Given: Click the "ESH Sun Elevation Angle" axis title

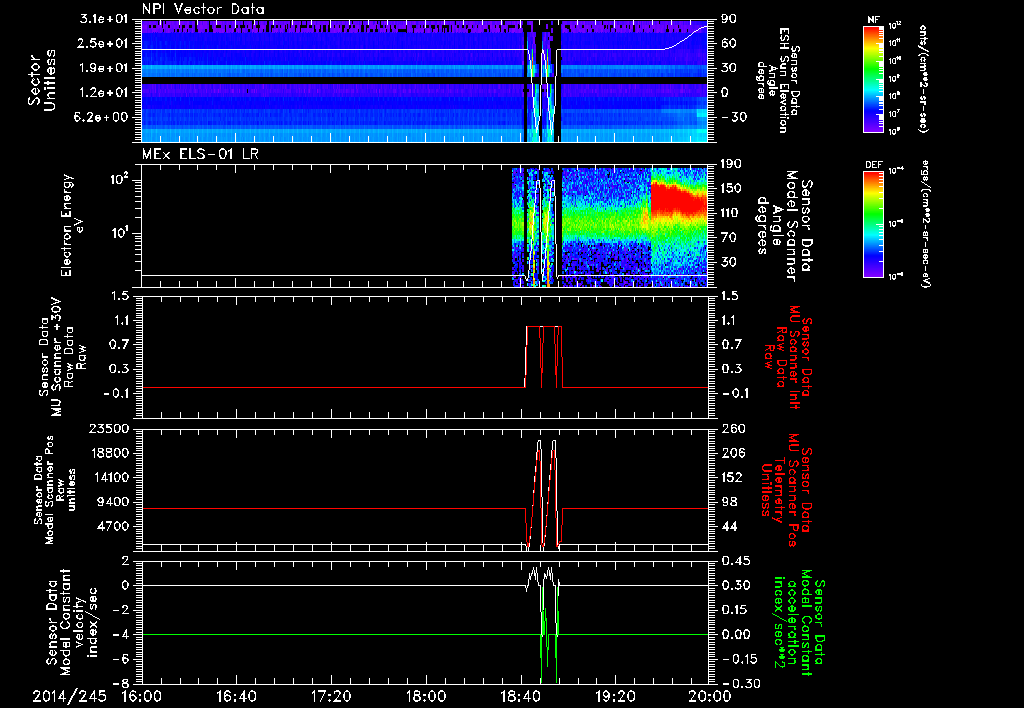Looking at the screenshot, I should (x=778, y=80).
